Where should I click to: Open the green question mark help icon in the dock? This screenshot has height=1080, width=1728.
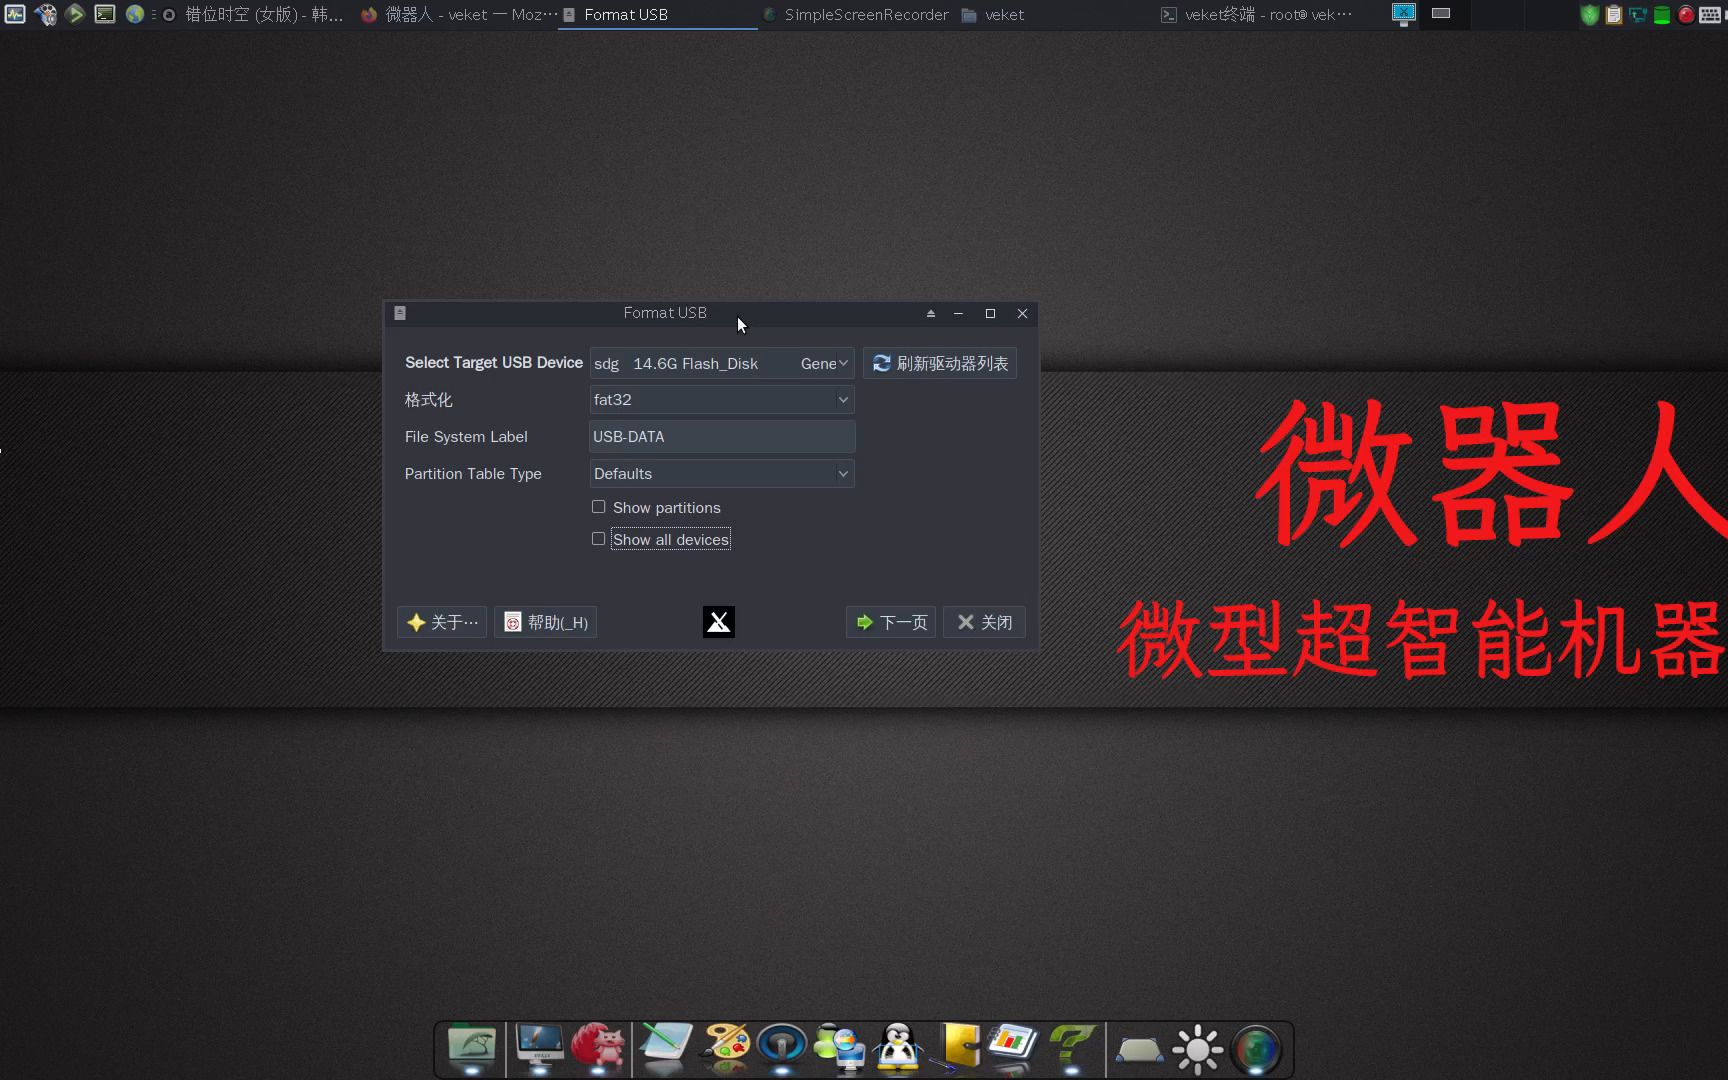(1072, 1047)
